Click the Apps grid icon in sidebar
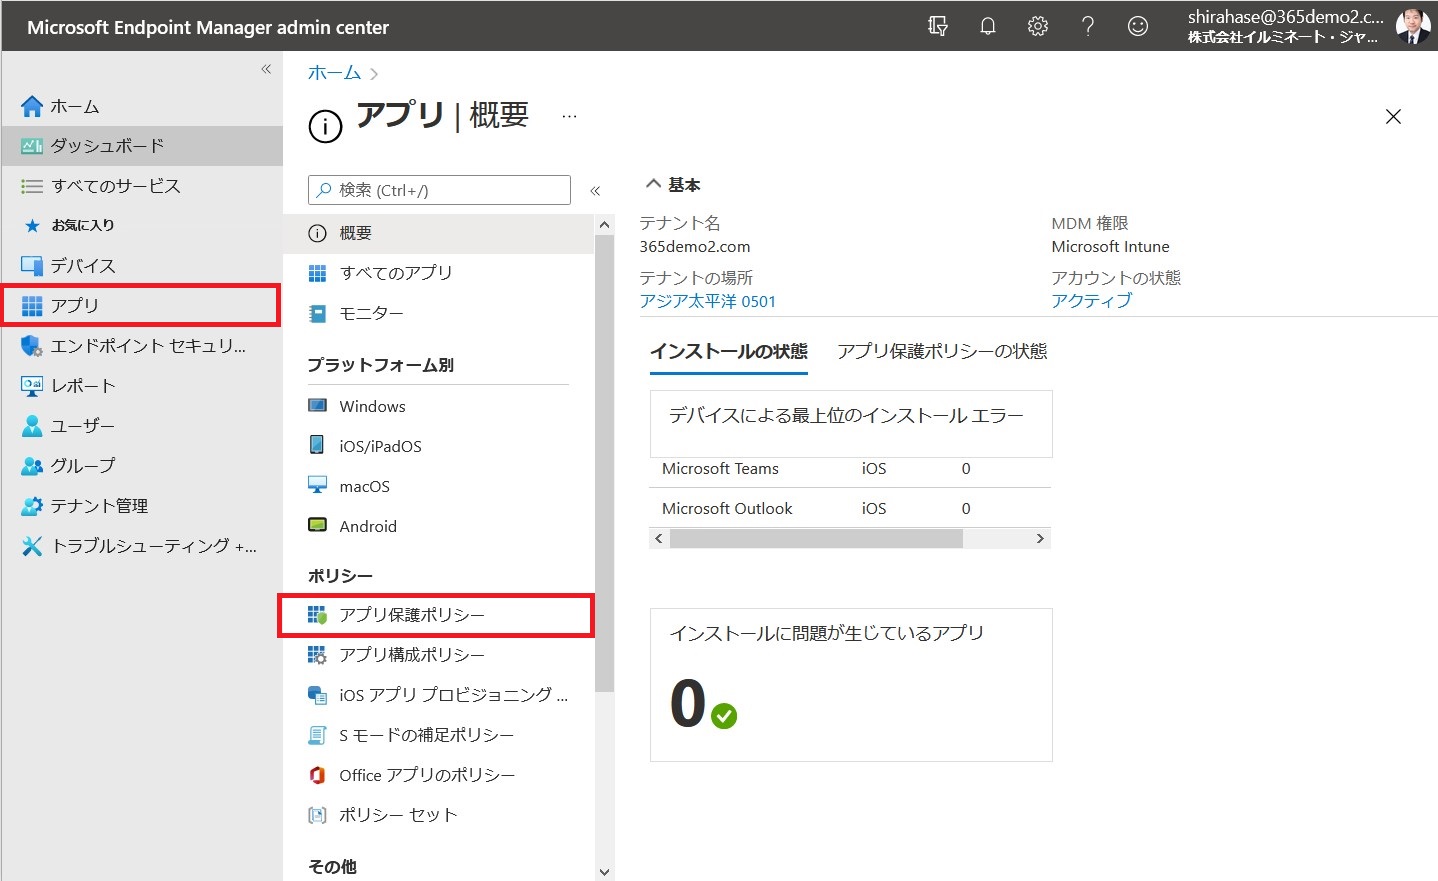 pyautogui.click(x=32, y=306)
